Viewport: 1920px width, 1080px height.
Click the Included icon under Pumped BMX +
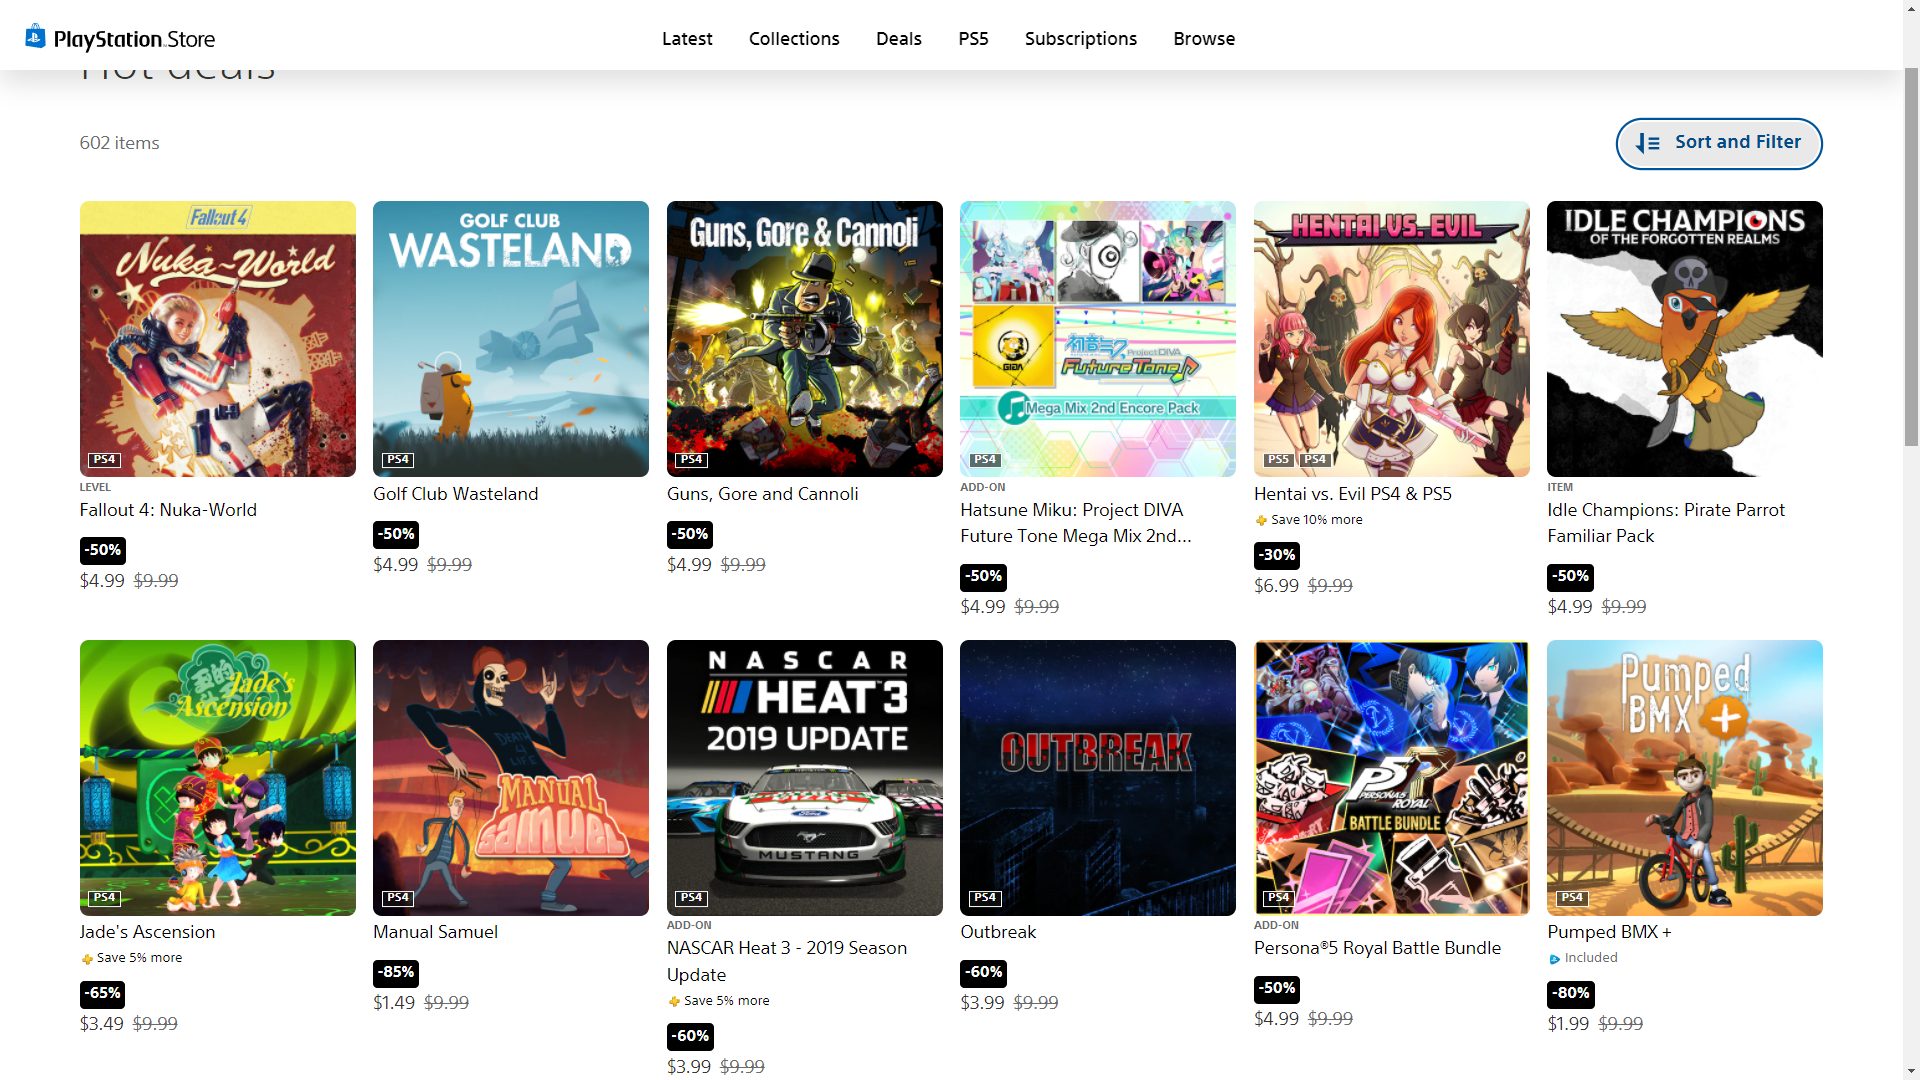point(1554,959)
